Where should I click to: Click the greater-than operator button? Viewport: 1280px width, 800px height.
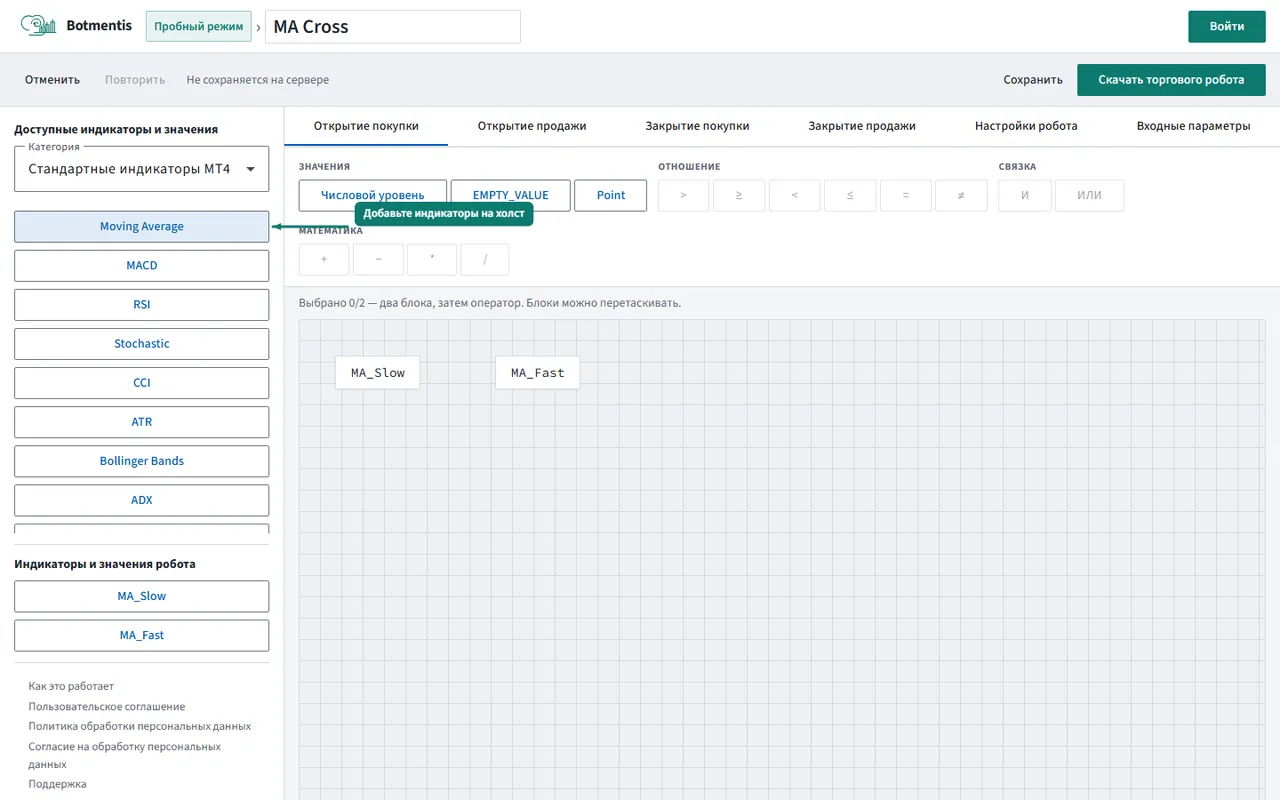[683, 195]
